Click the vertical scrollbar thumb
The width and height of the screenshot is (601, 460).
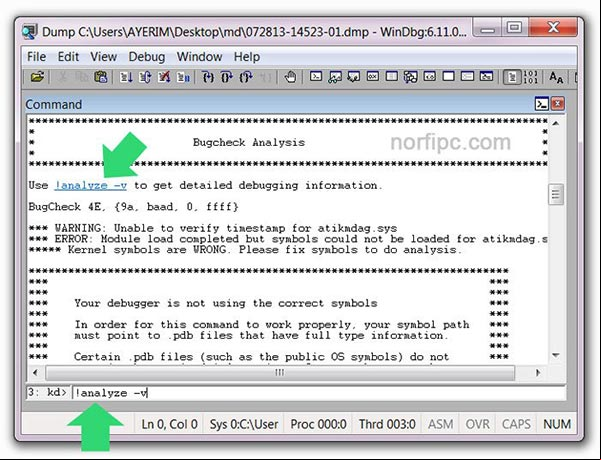click(x=555, y=194)
